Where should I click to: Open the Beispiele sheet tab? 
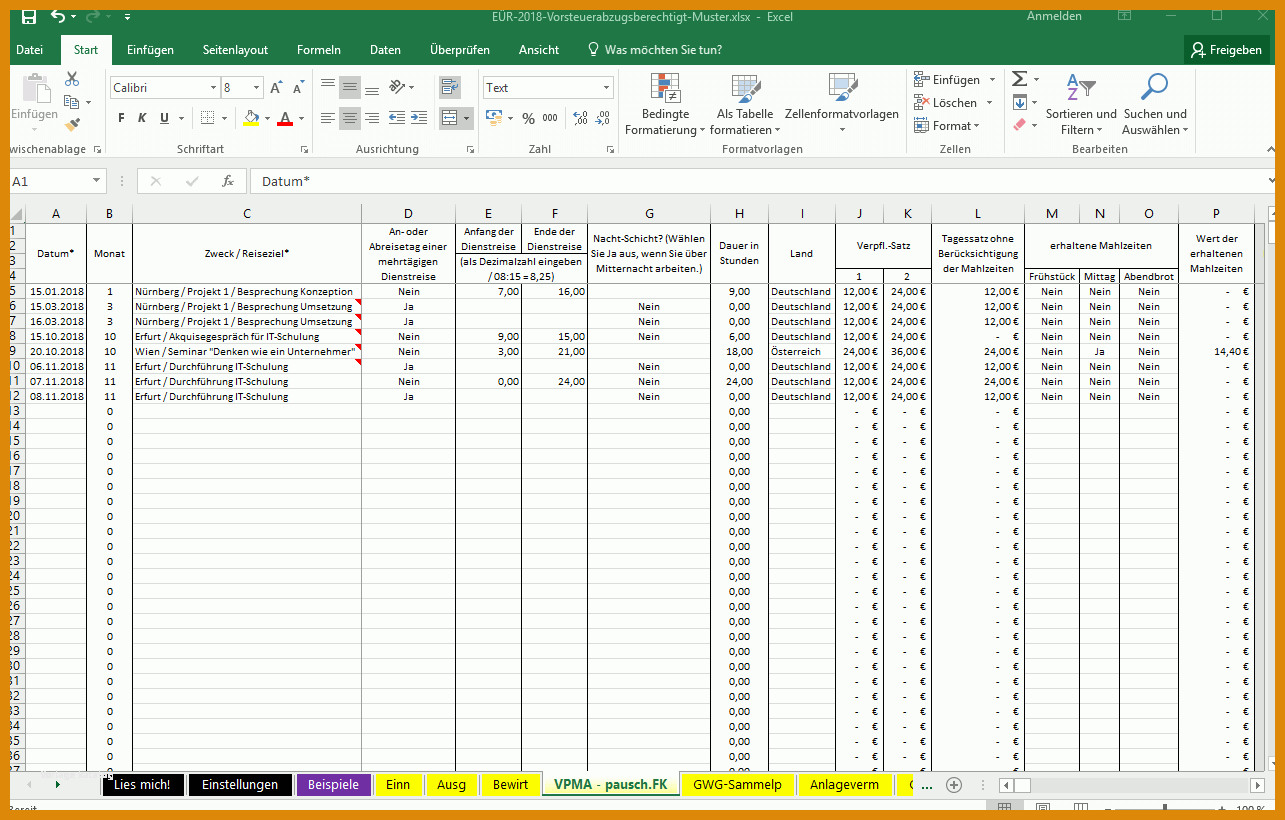tap(334, 785)
